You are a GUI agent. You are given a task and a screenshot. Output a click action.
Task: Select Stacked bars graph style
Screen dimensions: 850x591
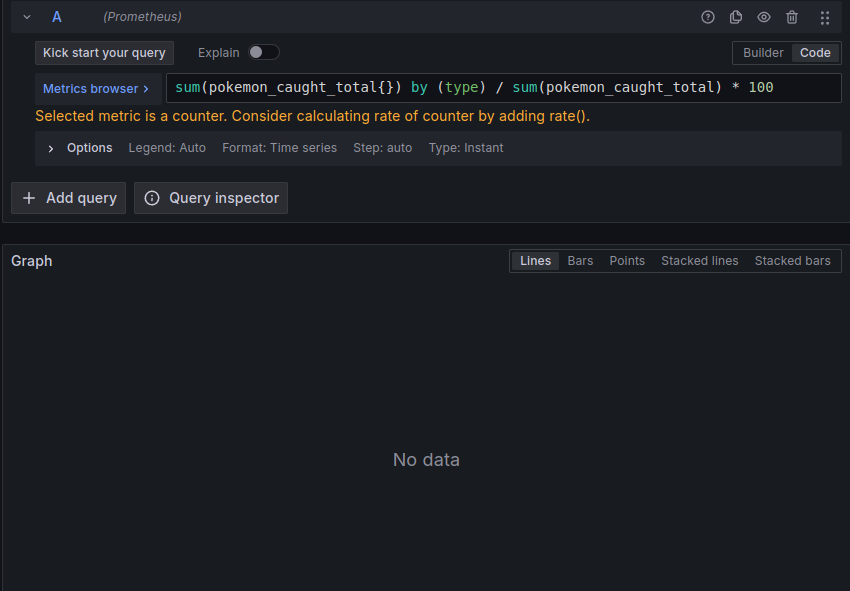click(792, 261)
